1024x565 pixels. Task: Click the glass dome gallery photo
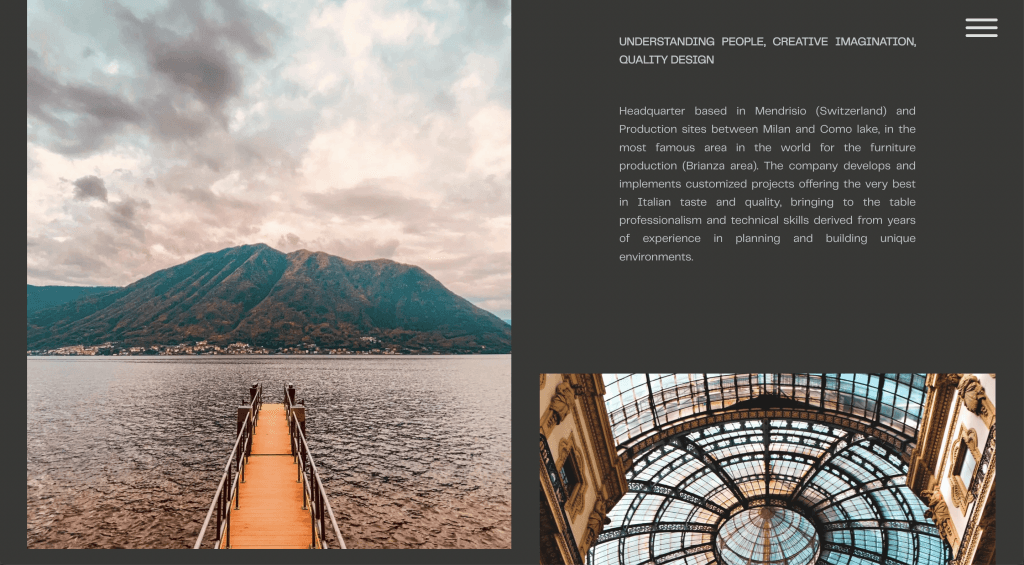click(767, 469)
